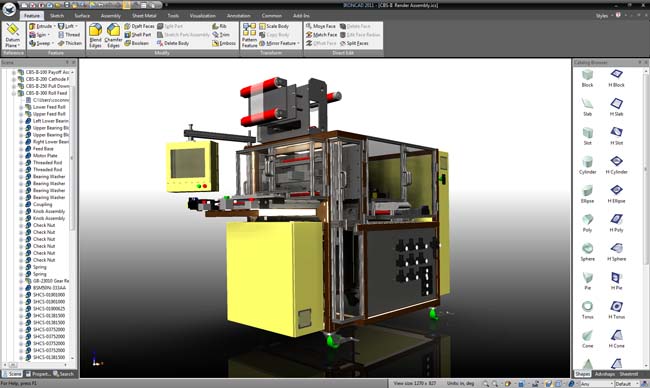
Task: Pick the Sphere shape from the catalog
Action: [587, 252]
